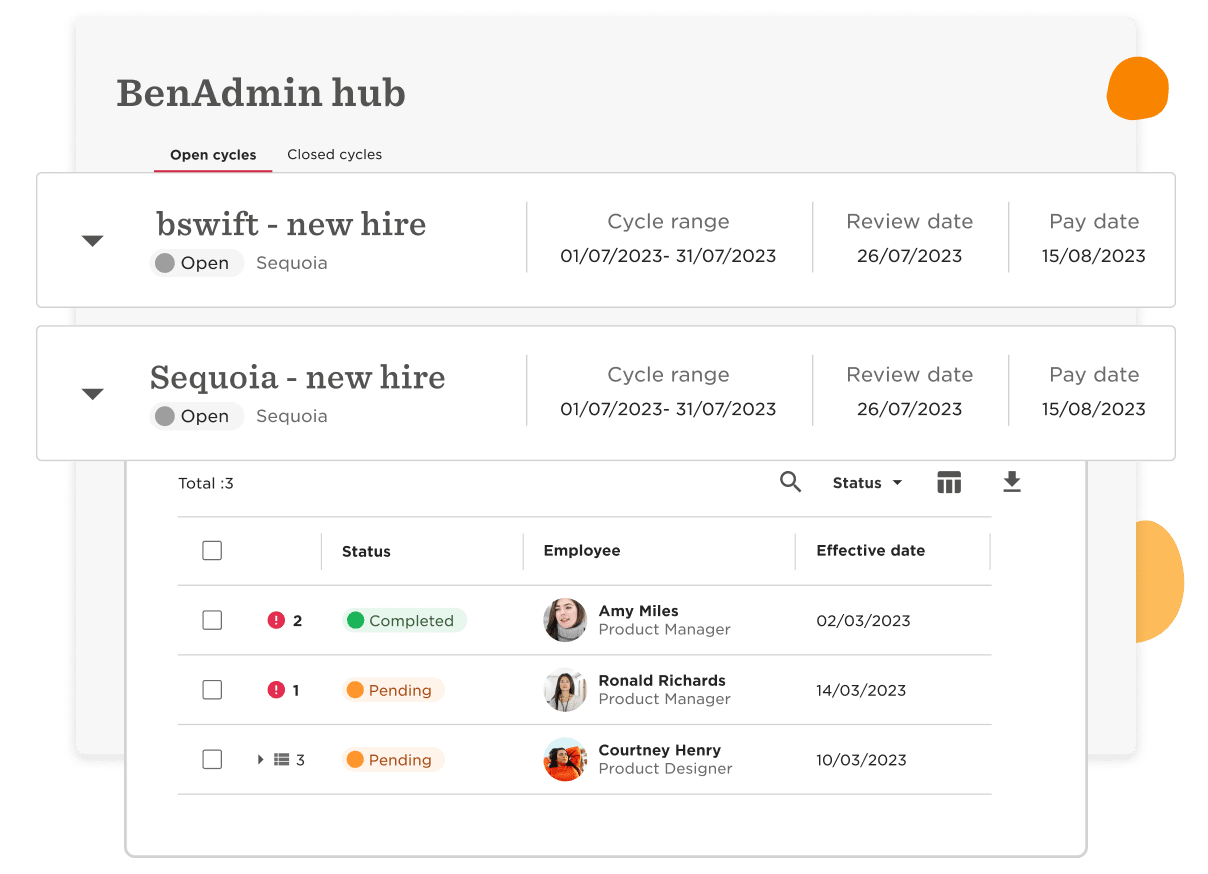
Task: Open the search icon above the table
Action: click(790, 482)
